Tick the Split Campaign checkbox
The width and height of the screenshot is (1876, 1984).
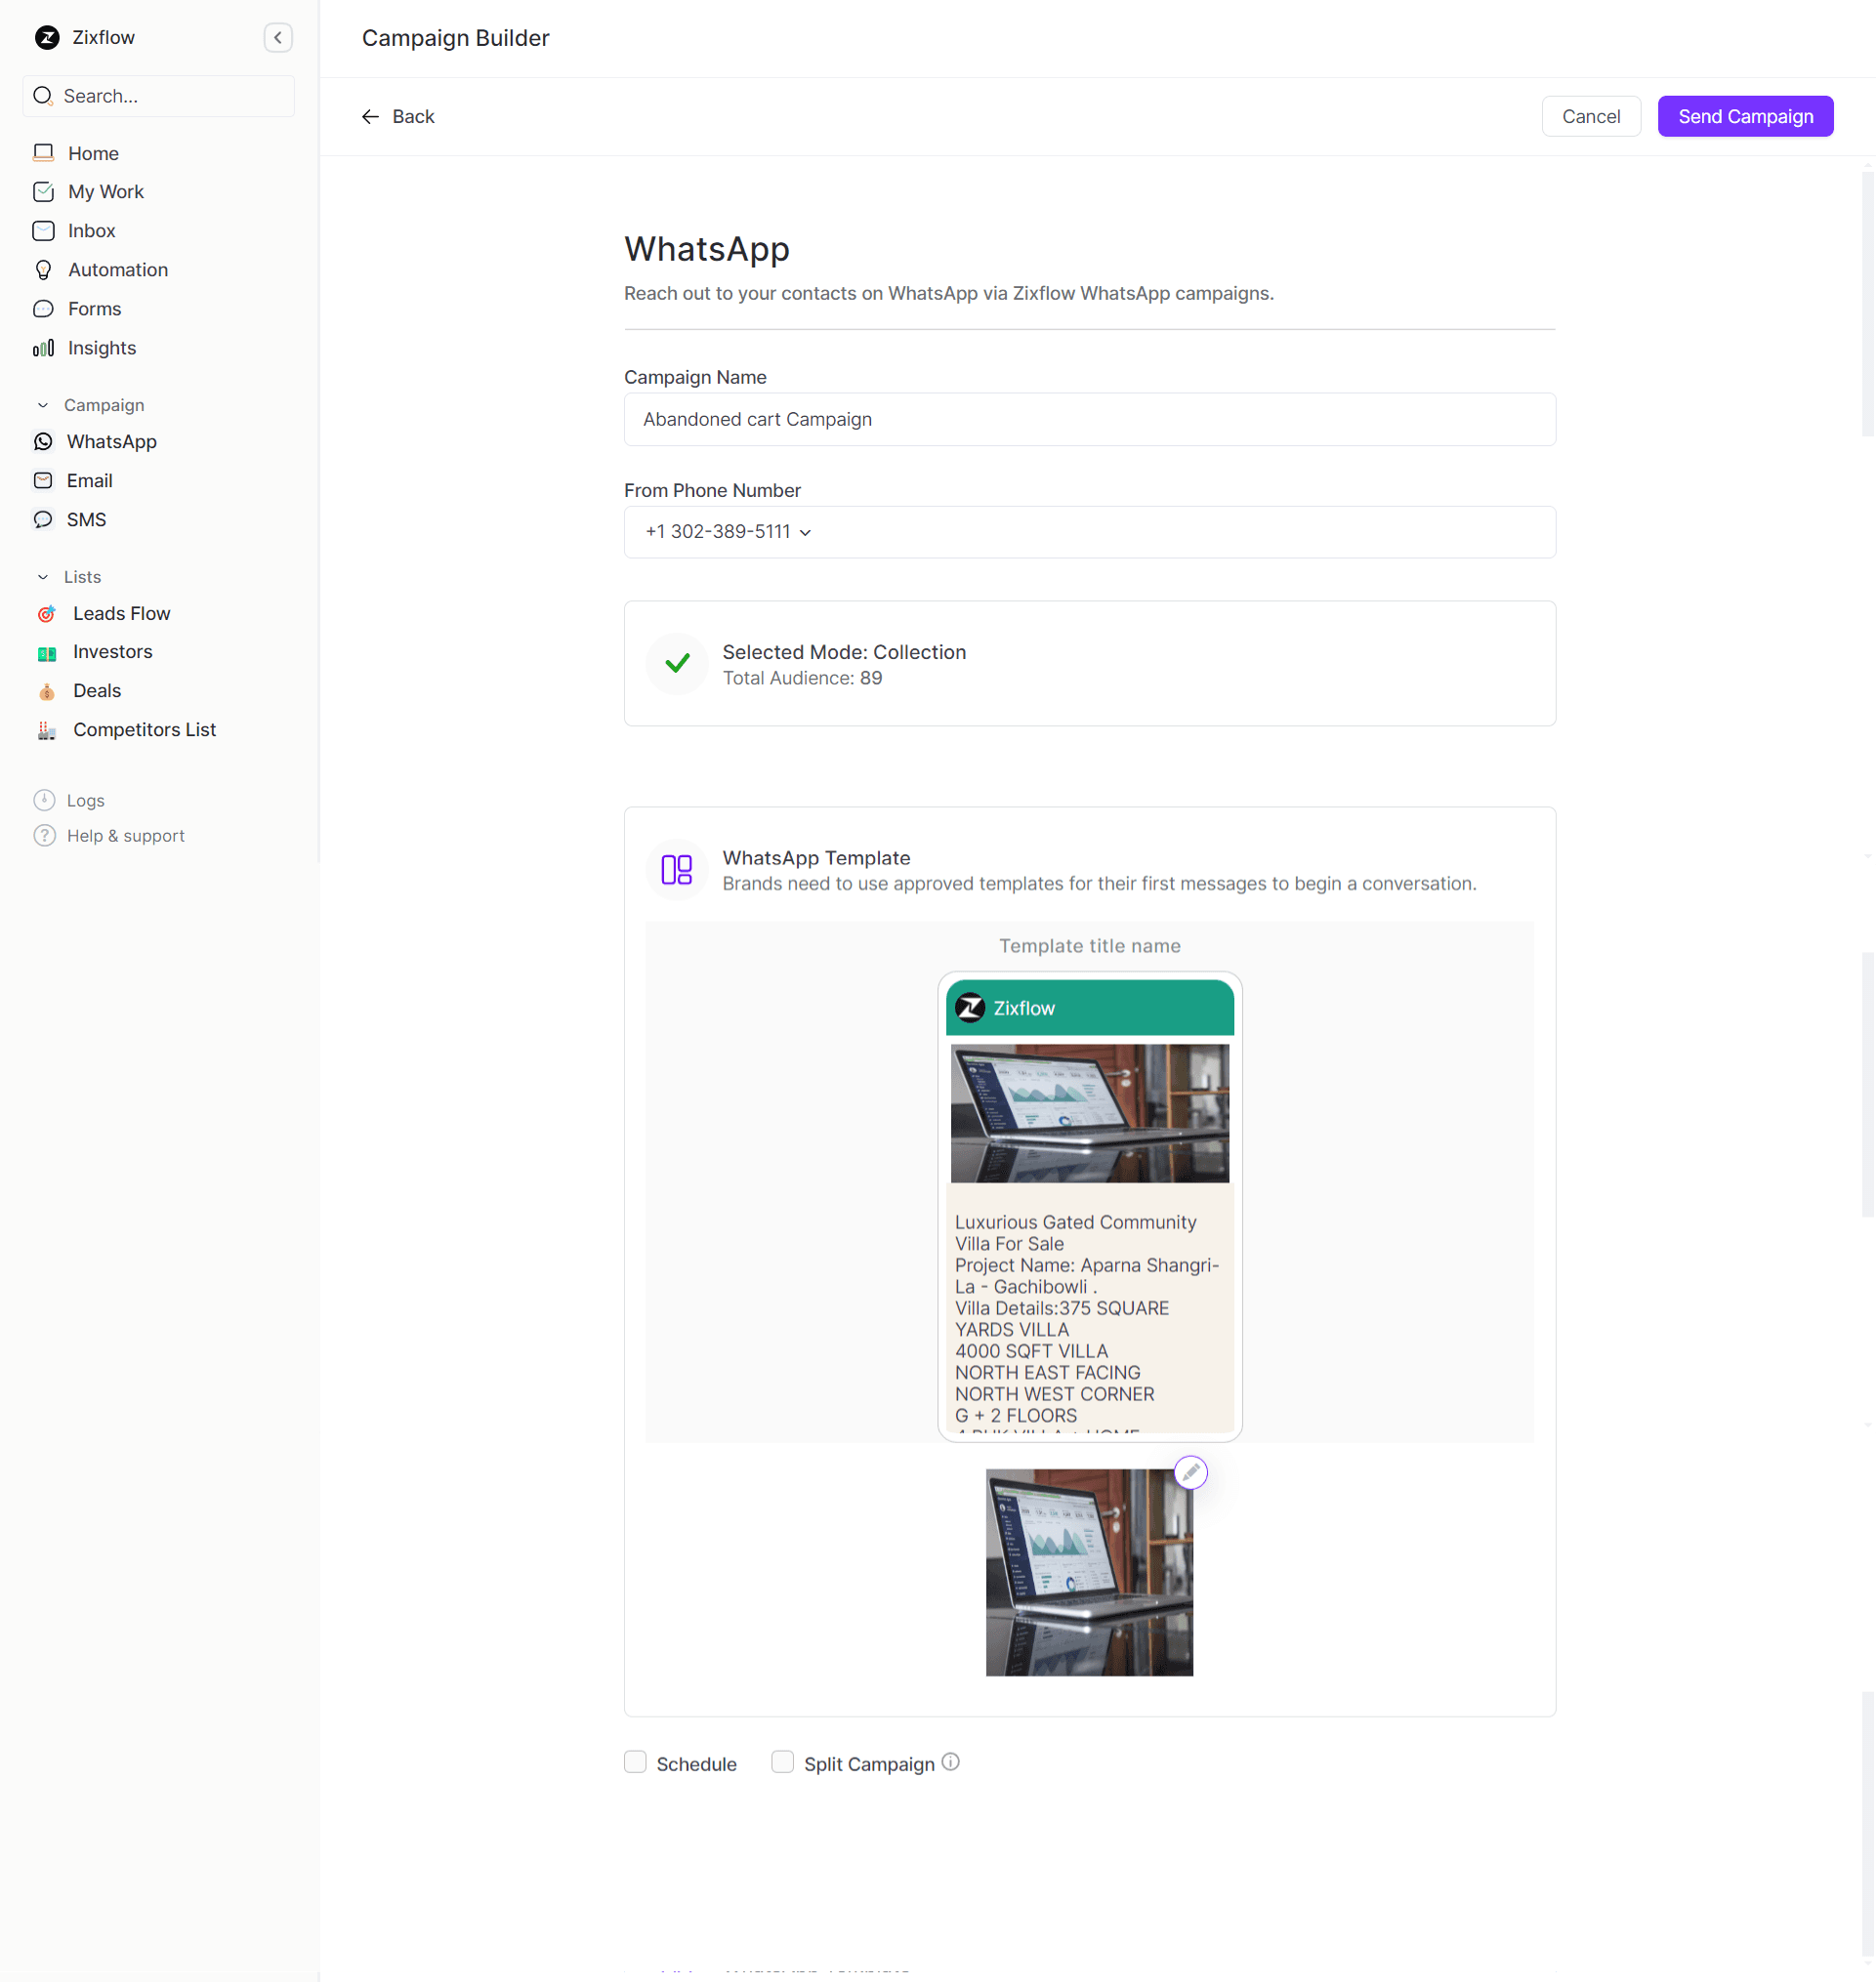782,1762
